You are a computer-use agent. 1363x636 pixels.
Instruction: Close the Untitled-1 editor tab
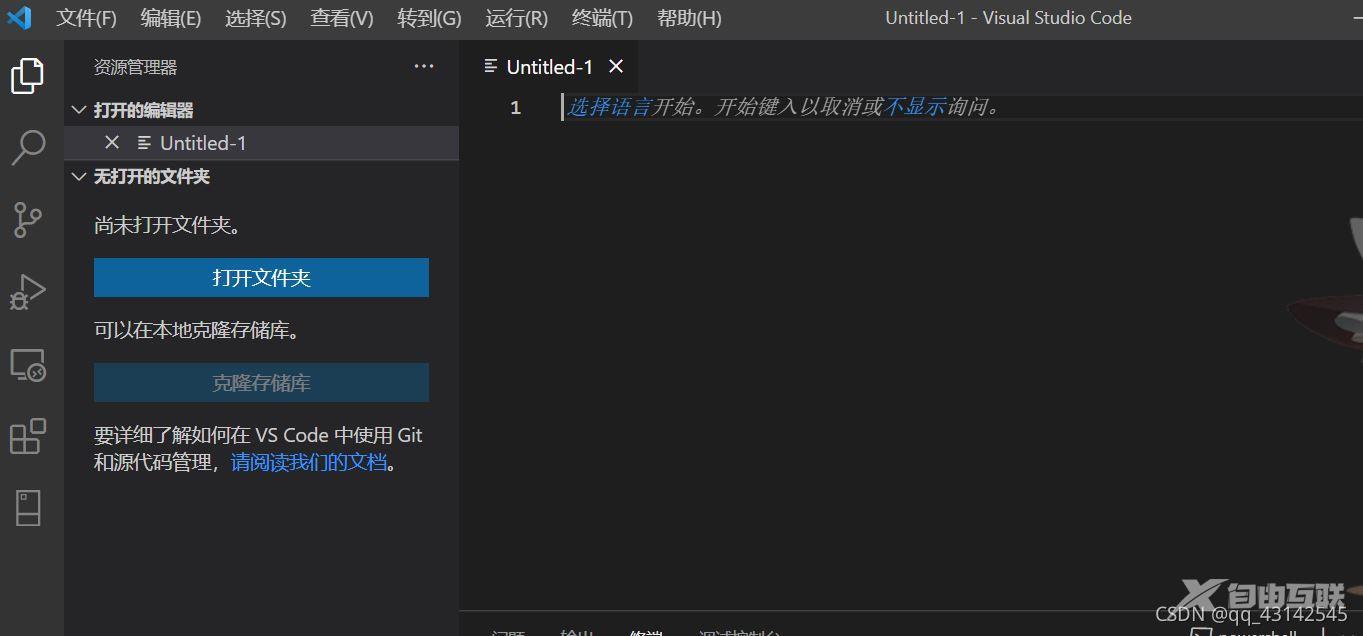click(616, 67)
